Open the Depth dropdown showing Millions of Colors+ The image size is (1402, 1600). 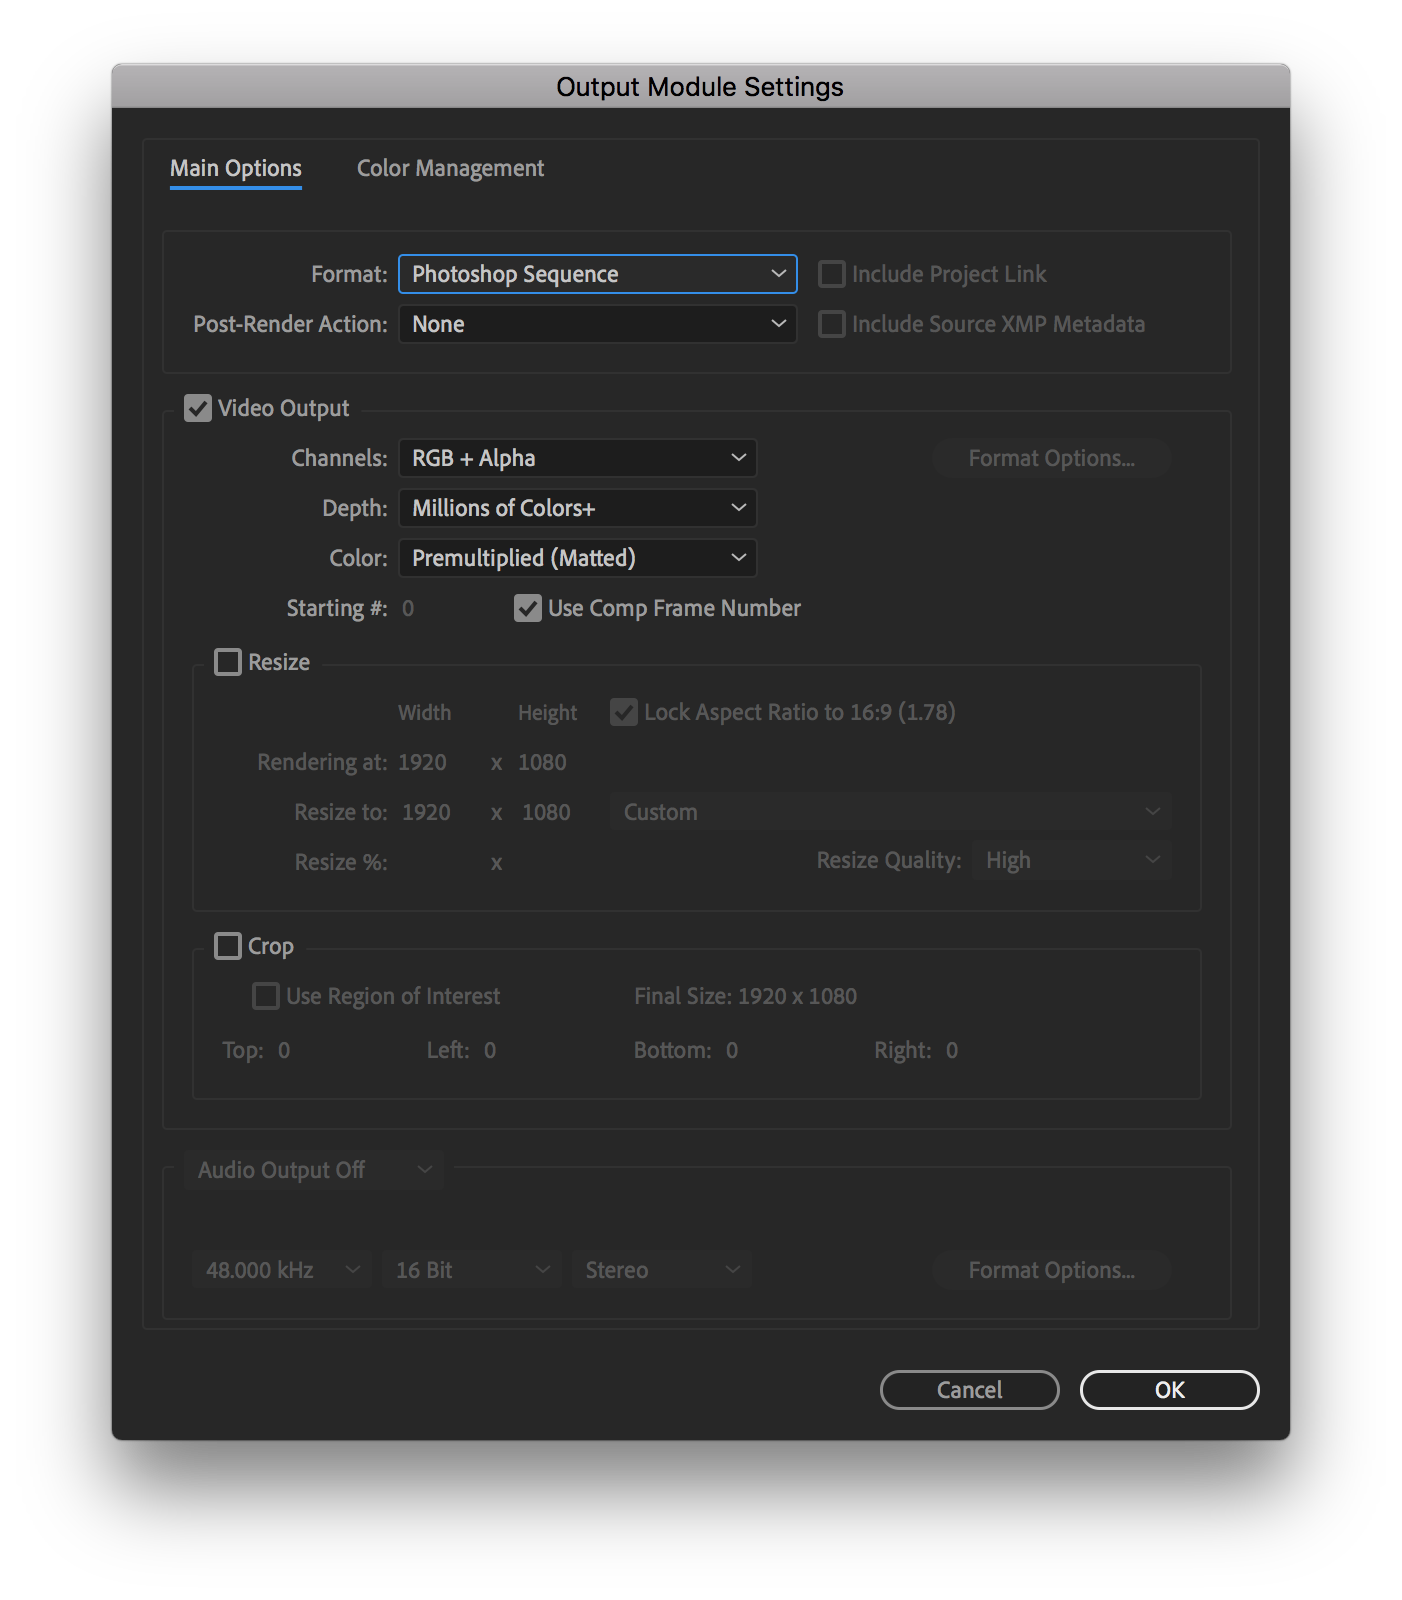click(578, 508)
